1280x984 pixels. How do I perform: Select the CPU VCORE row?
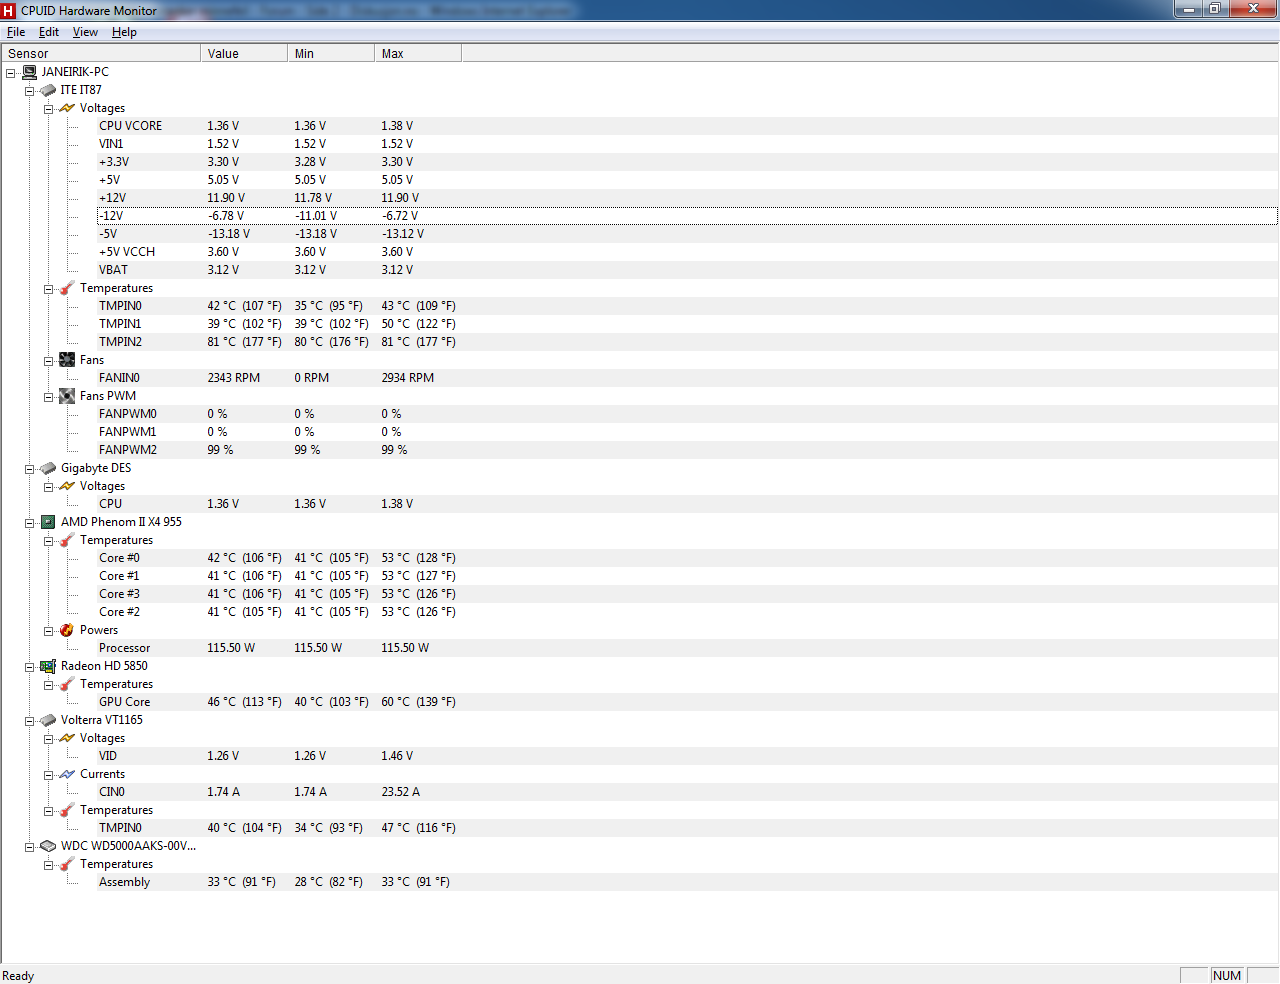pyautogui.click(x=687, y=126)
